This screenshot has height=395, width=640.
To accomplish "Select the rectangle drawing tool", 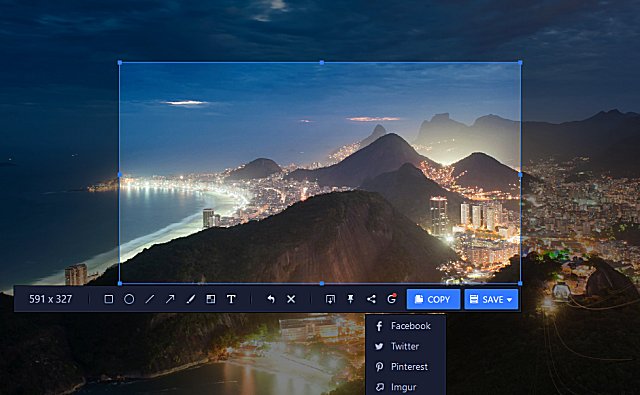I will [109, 299].
